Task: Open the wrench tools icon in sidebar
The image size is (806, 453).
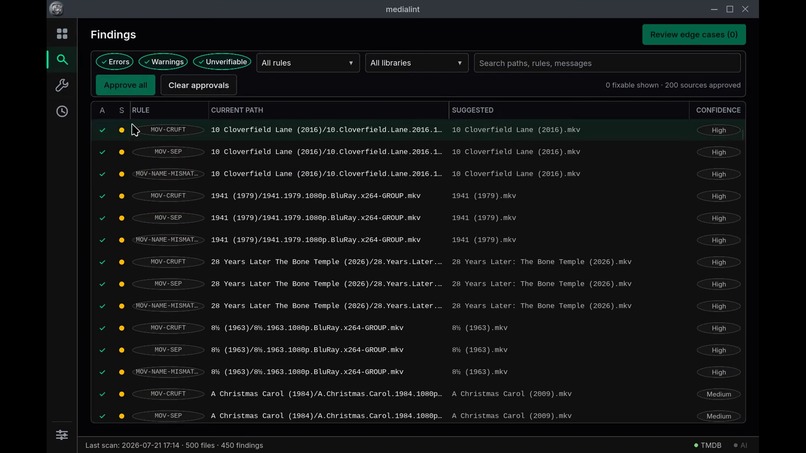Action: point(62,85)
